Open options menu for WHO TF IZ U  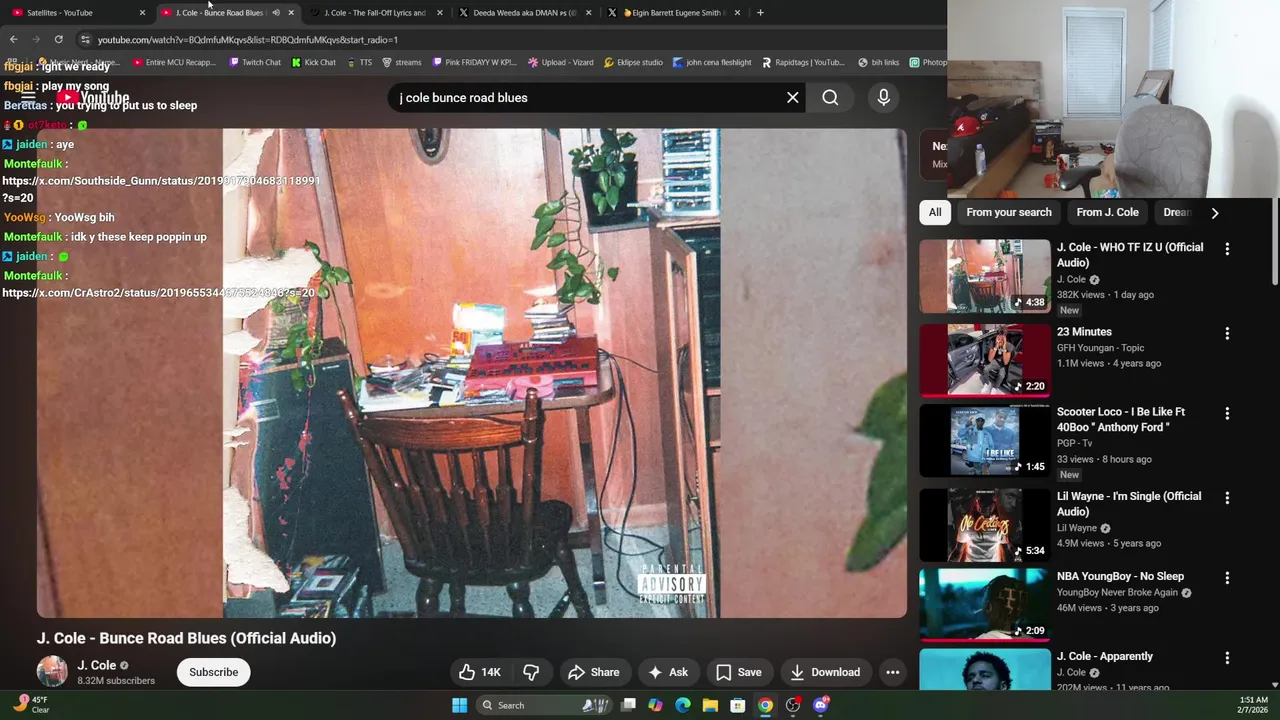[1227, 248]
